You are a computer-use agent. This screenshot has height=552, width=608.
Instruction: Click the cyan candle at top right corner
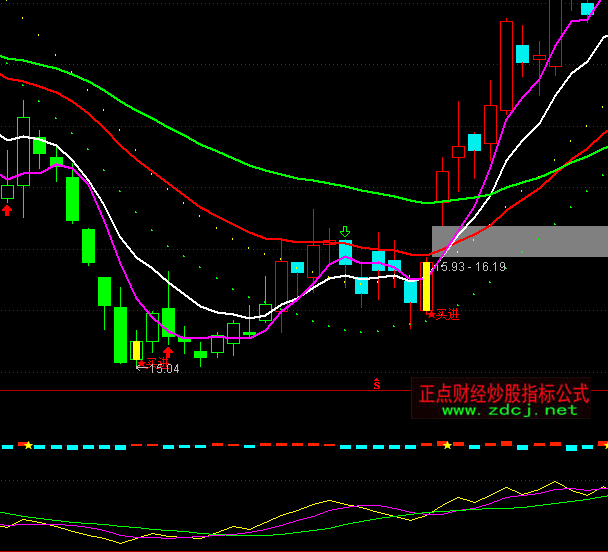tap(587, 9)
